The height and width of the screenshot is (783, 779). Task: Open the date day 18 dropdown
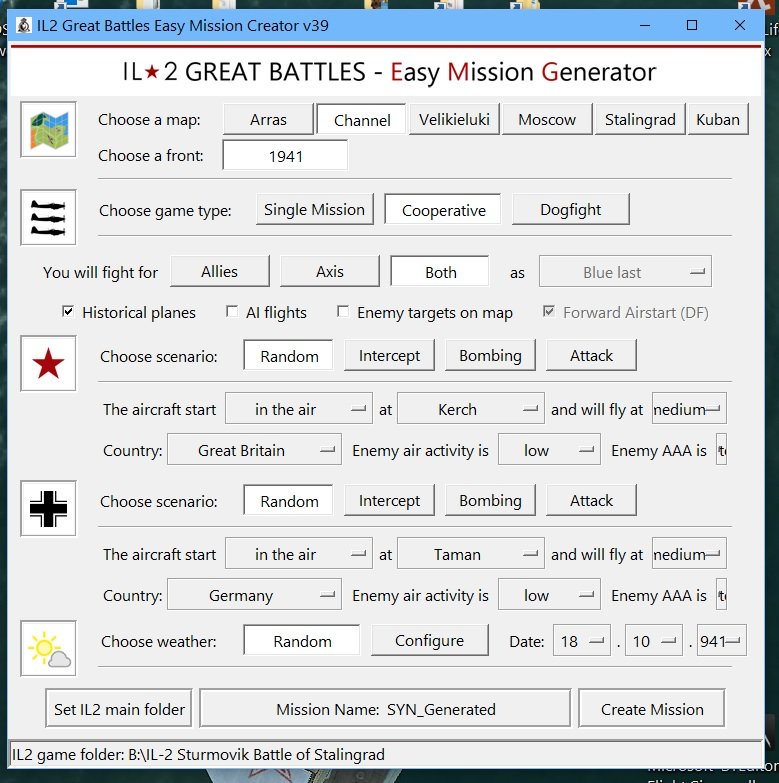click(x=582, y=640)
